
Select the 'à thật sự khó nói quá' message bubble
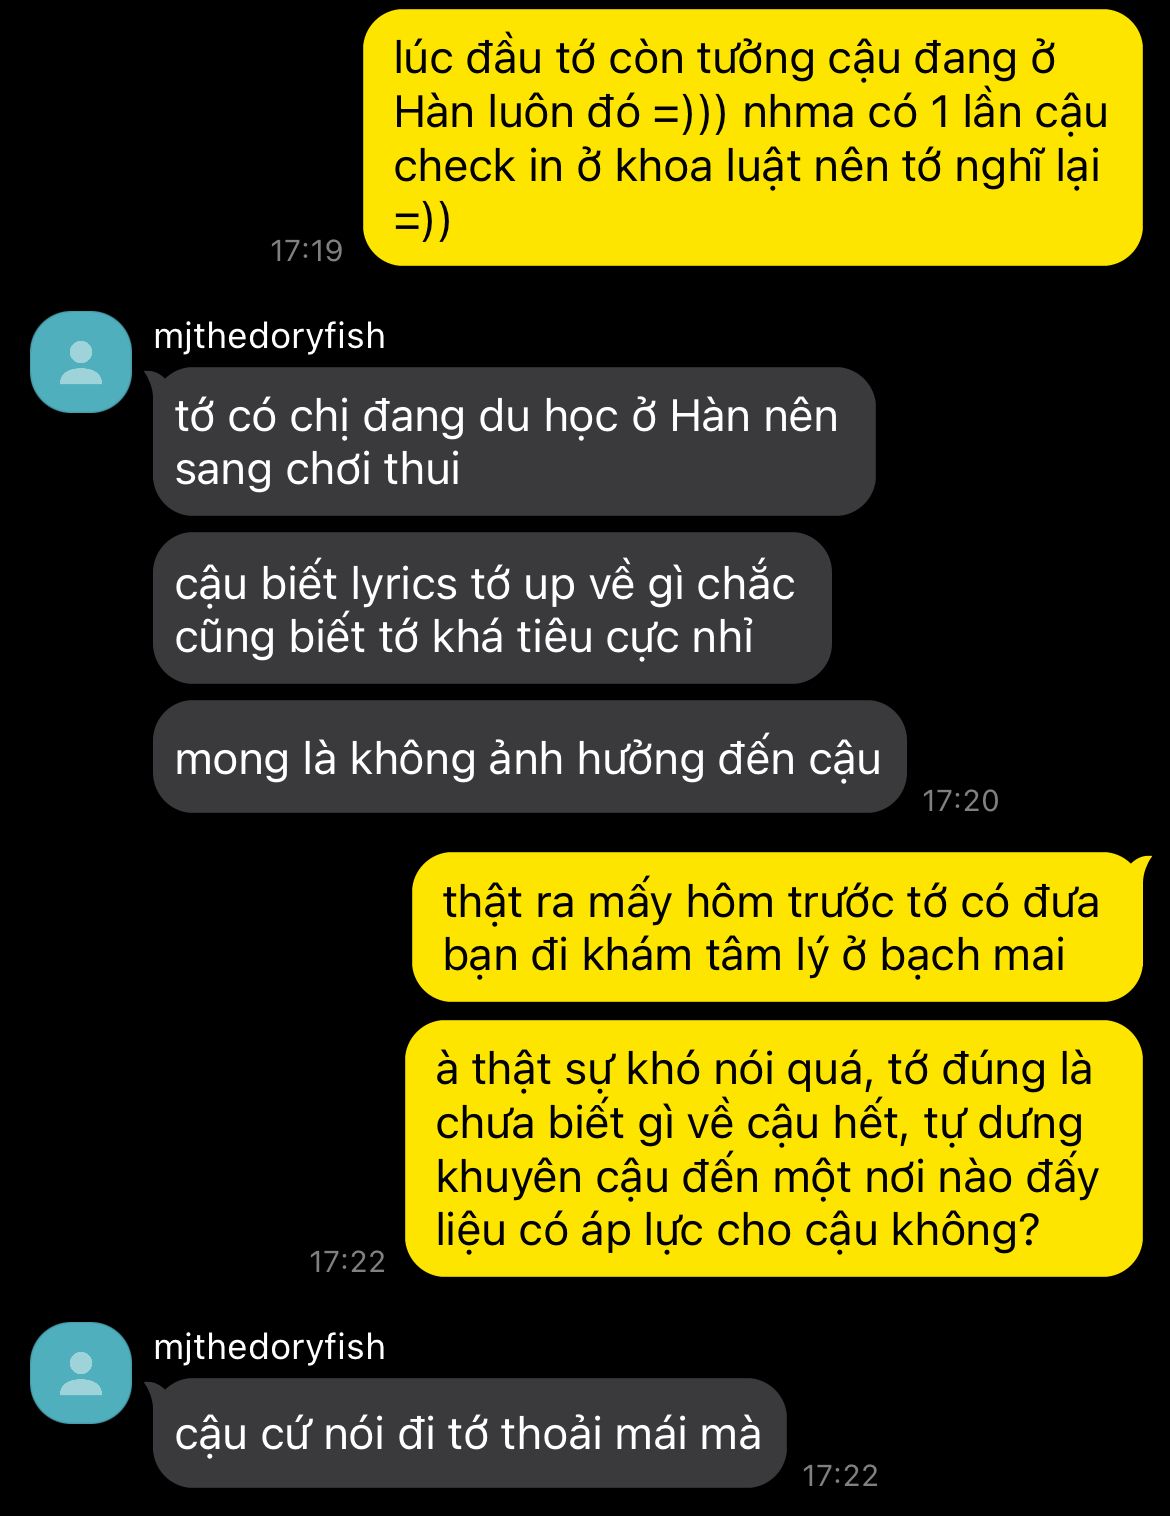tap(774, 1149)
